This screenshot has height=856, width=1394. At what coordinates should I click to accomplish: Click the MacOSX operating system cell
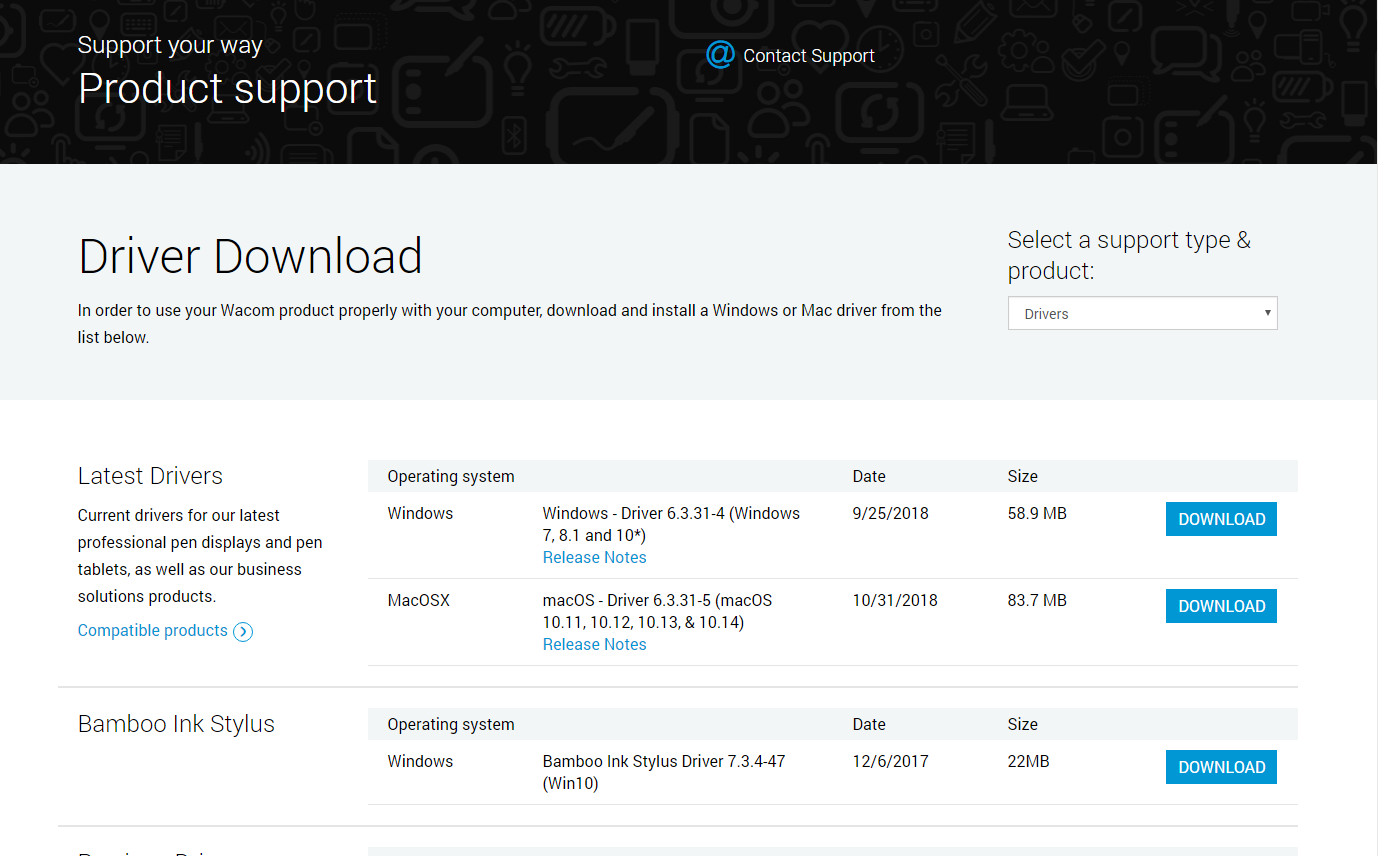[x=419, y=600]
